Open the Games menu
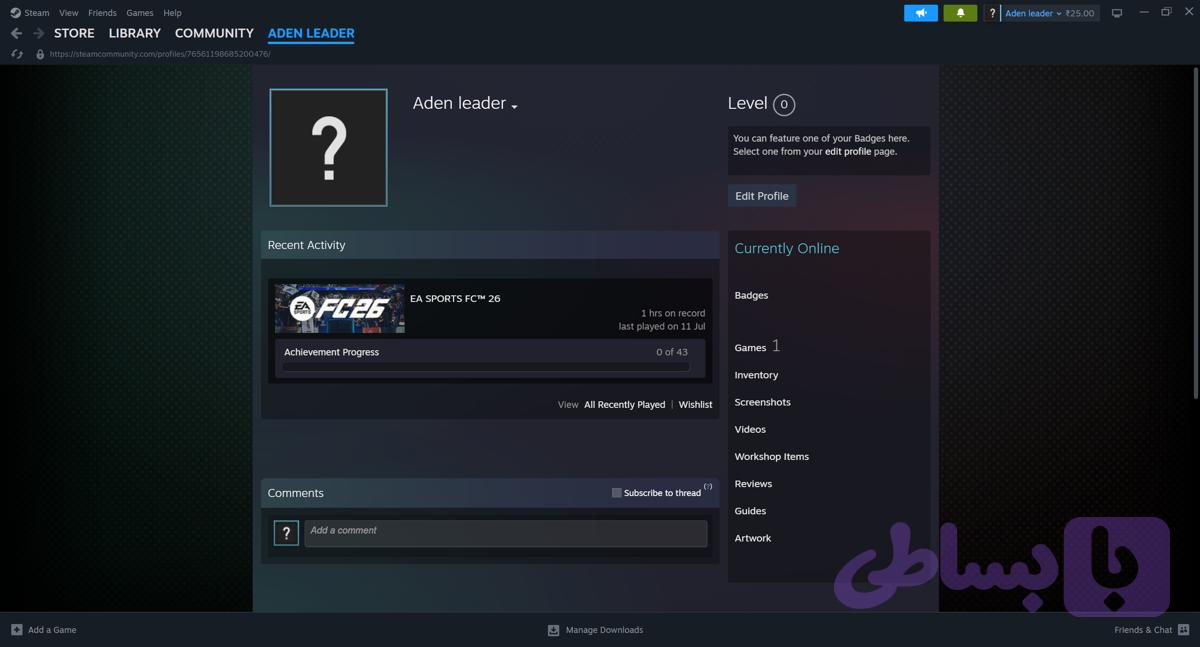1200x647 pixels. tap(140, 13)
